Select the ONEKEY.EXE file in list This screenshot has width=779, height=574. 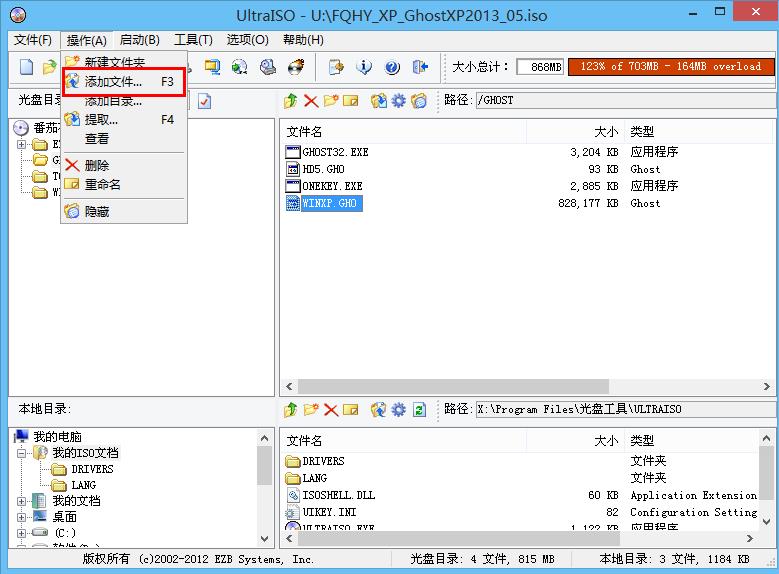pyautogui.click(x=332, y=186)
